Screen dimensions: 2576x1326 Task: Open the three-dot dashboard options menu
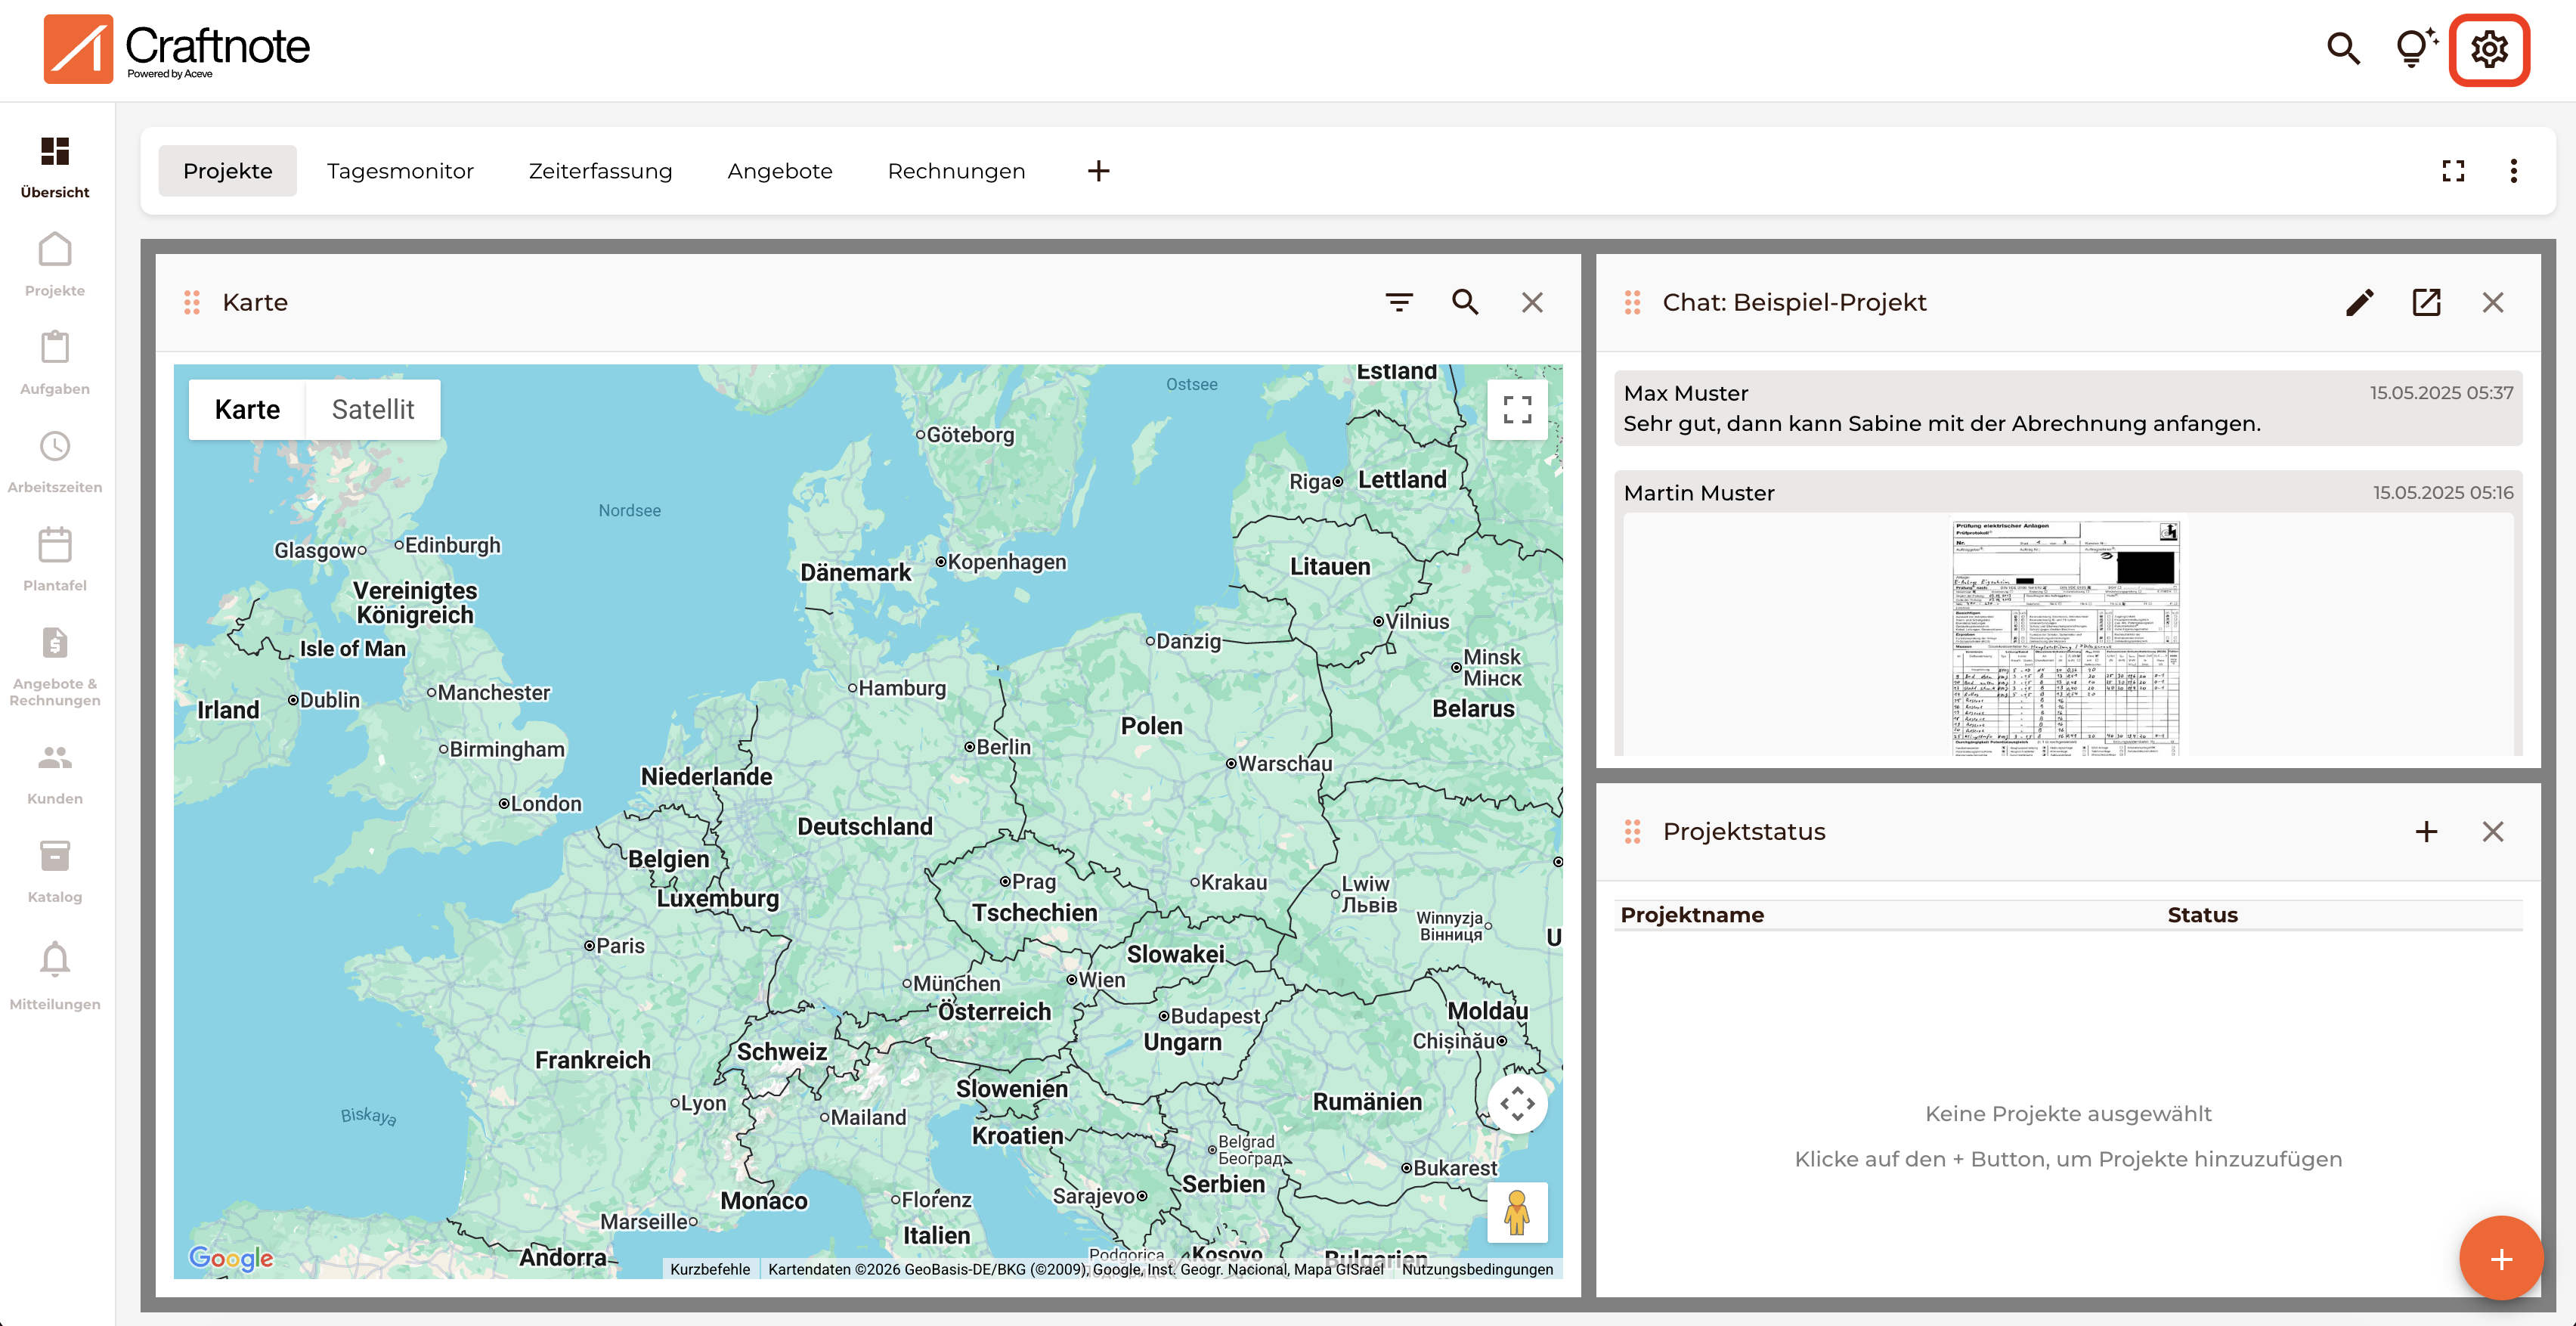click(x=2513, y=171)
